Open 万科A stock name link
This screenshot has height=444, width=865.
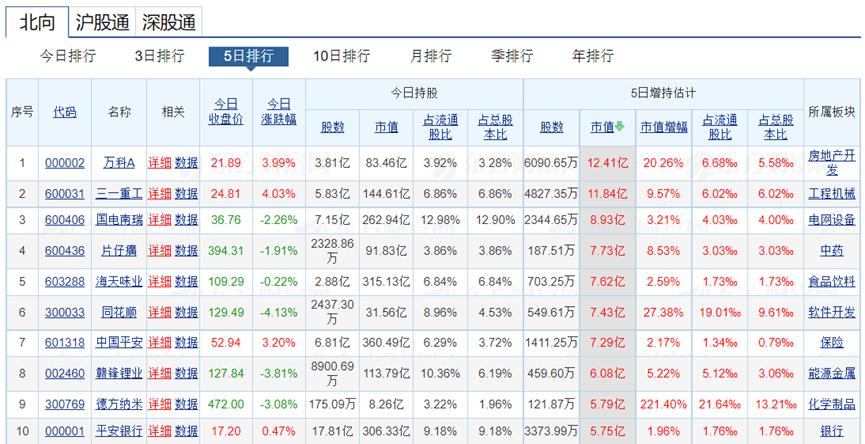(x=119, y=163)
